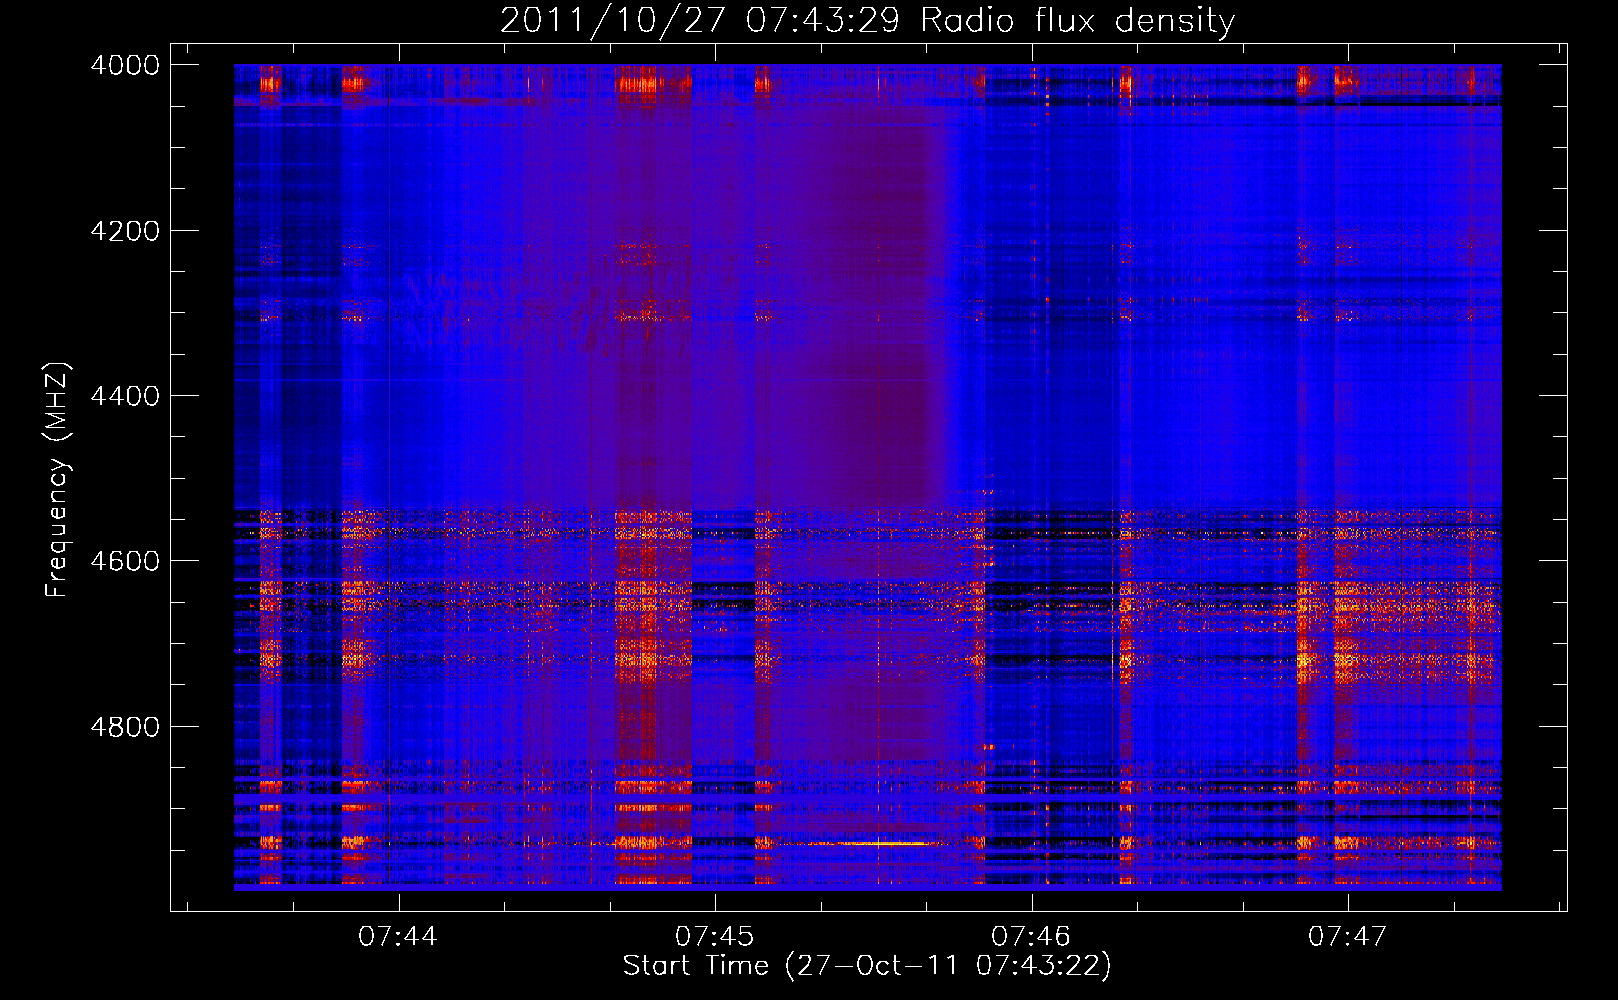Click the 07:45 time axis label
This screenshot has height=1000, width=1618.
(714, 936)
